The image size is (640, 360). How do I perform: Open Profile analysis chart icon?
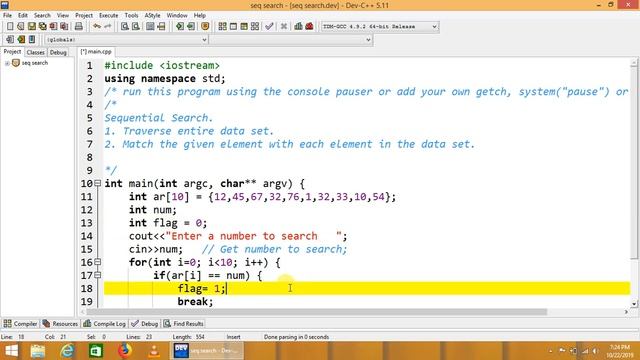[298, 27]
